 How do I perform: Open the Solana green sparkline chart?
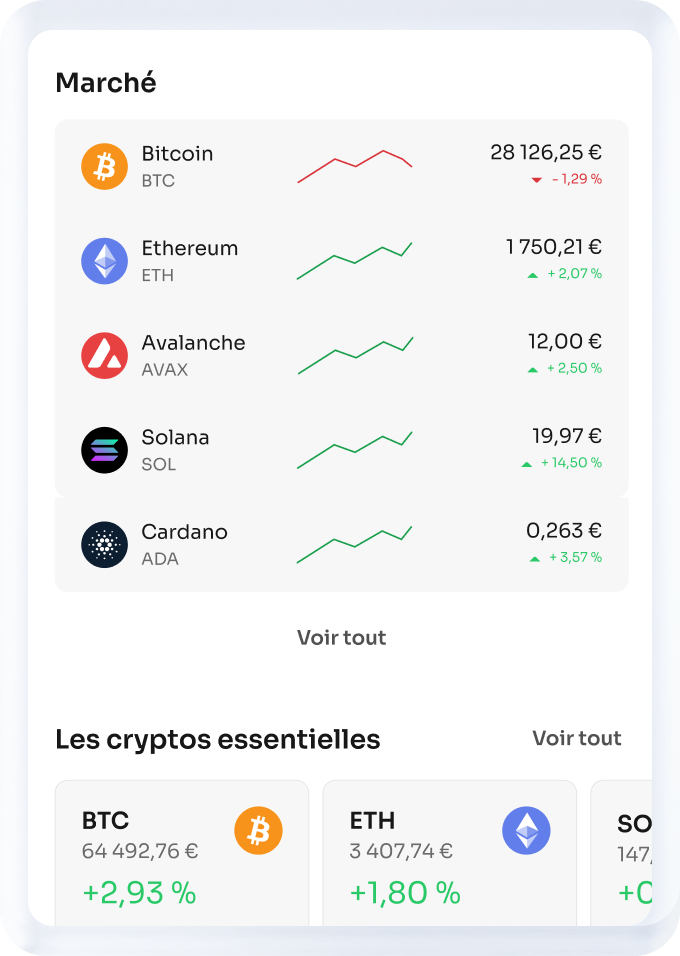(355, 450)
